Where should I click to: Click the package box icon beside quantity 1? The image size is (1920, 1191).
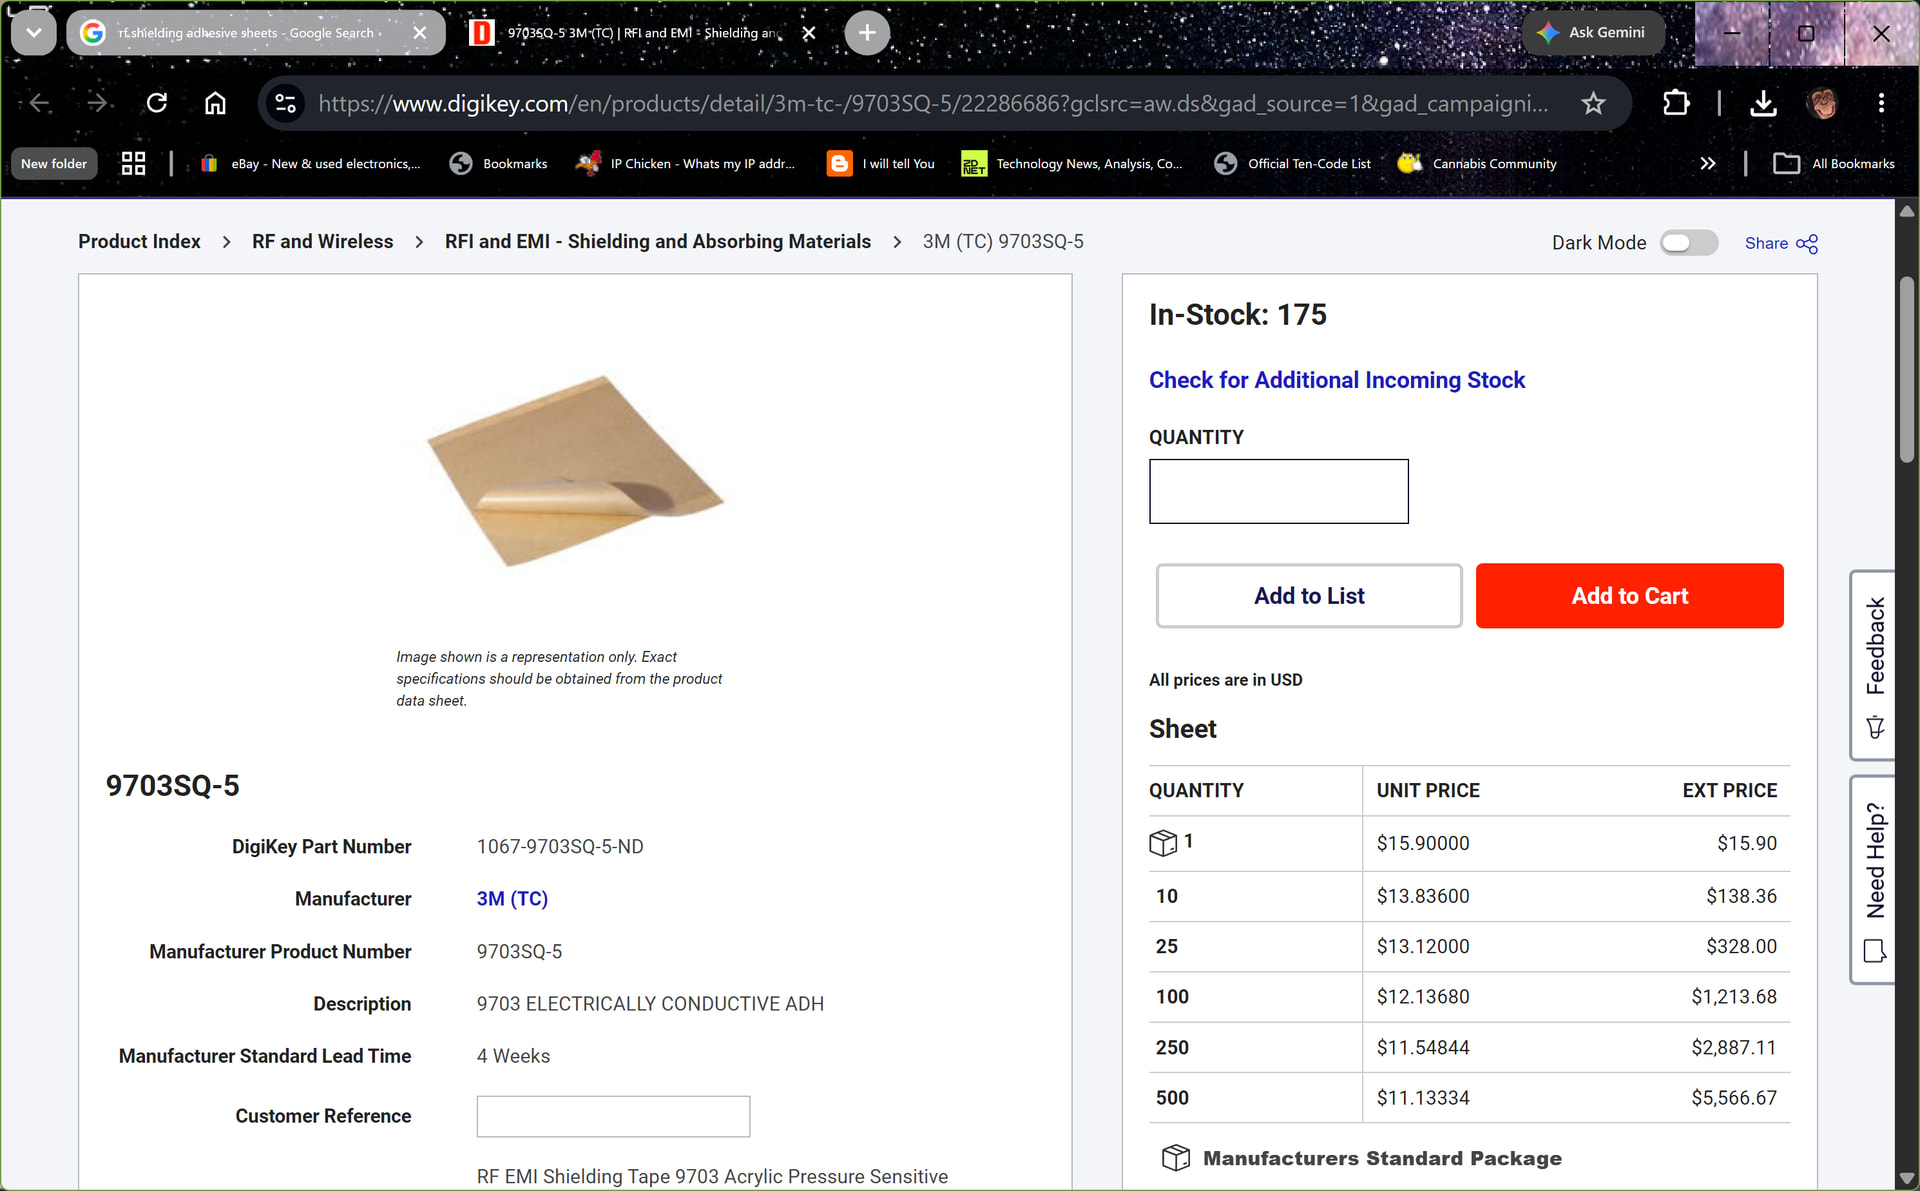tap(1163, 843)
